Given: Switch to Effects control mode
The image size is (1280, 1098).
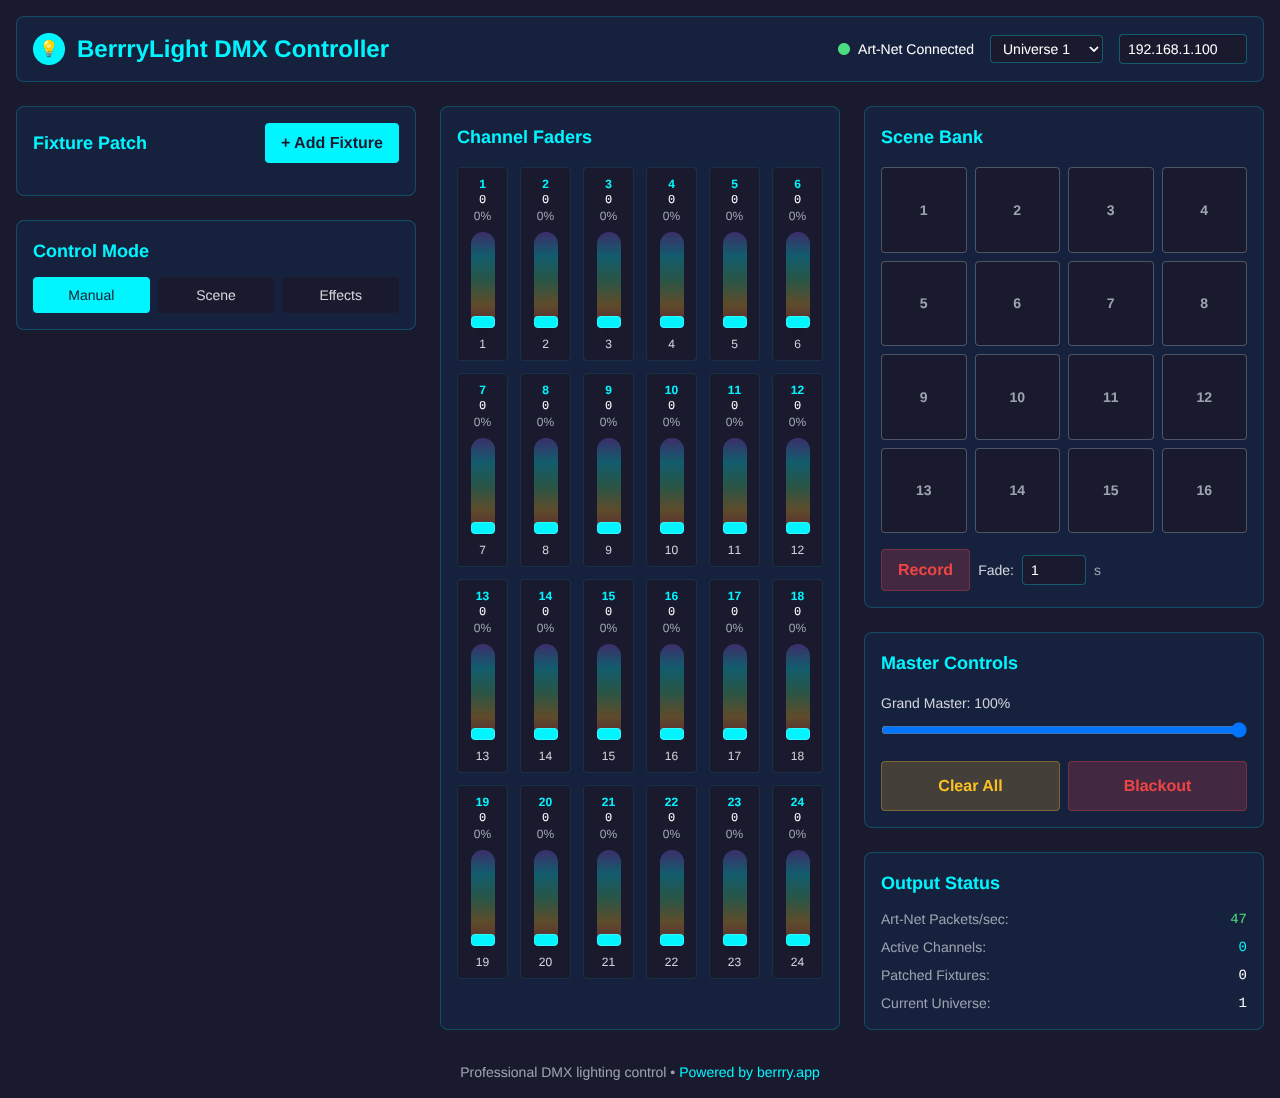Looking at the screenshot, I should pos(340,295).
